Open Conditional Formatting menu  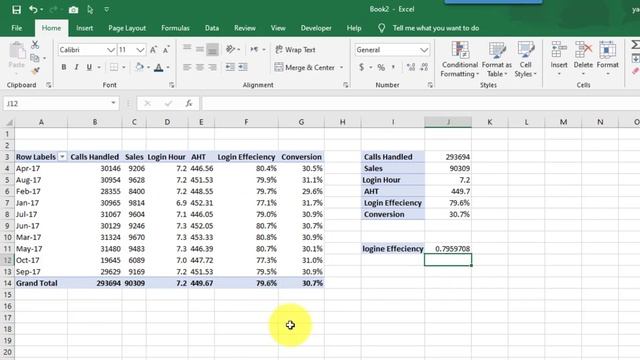click(460, 59)
